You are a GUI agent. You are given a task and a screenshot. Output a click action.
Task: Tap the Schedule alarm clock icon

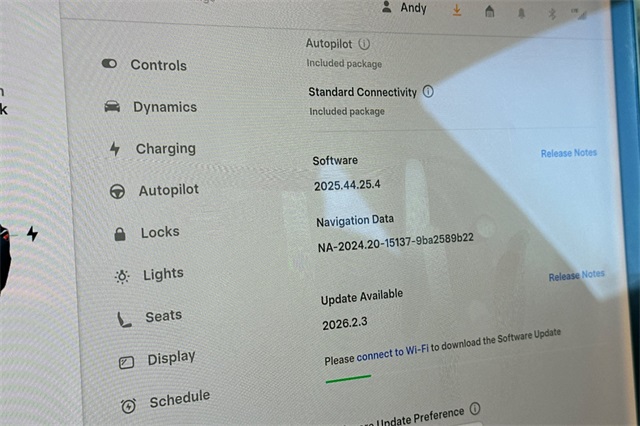[129, 405]
